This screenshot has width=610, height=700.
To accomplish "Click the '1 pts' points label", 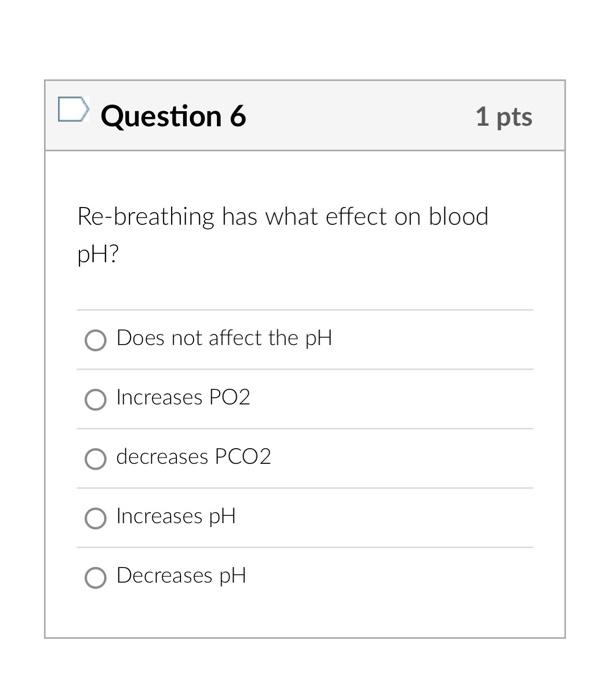I will [503, 117].
